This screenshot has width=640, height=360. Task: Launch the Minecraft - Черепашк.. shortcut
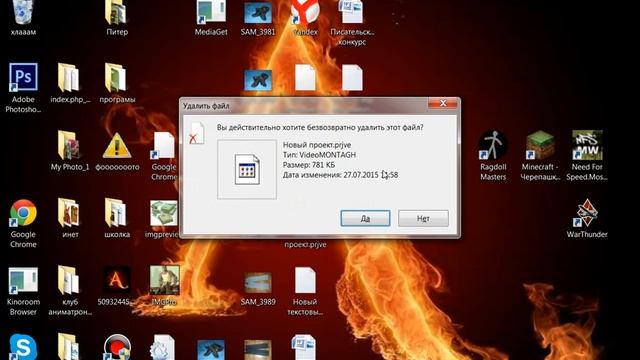540,155
